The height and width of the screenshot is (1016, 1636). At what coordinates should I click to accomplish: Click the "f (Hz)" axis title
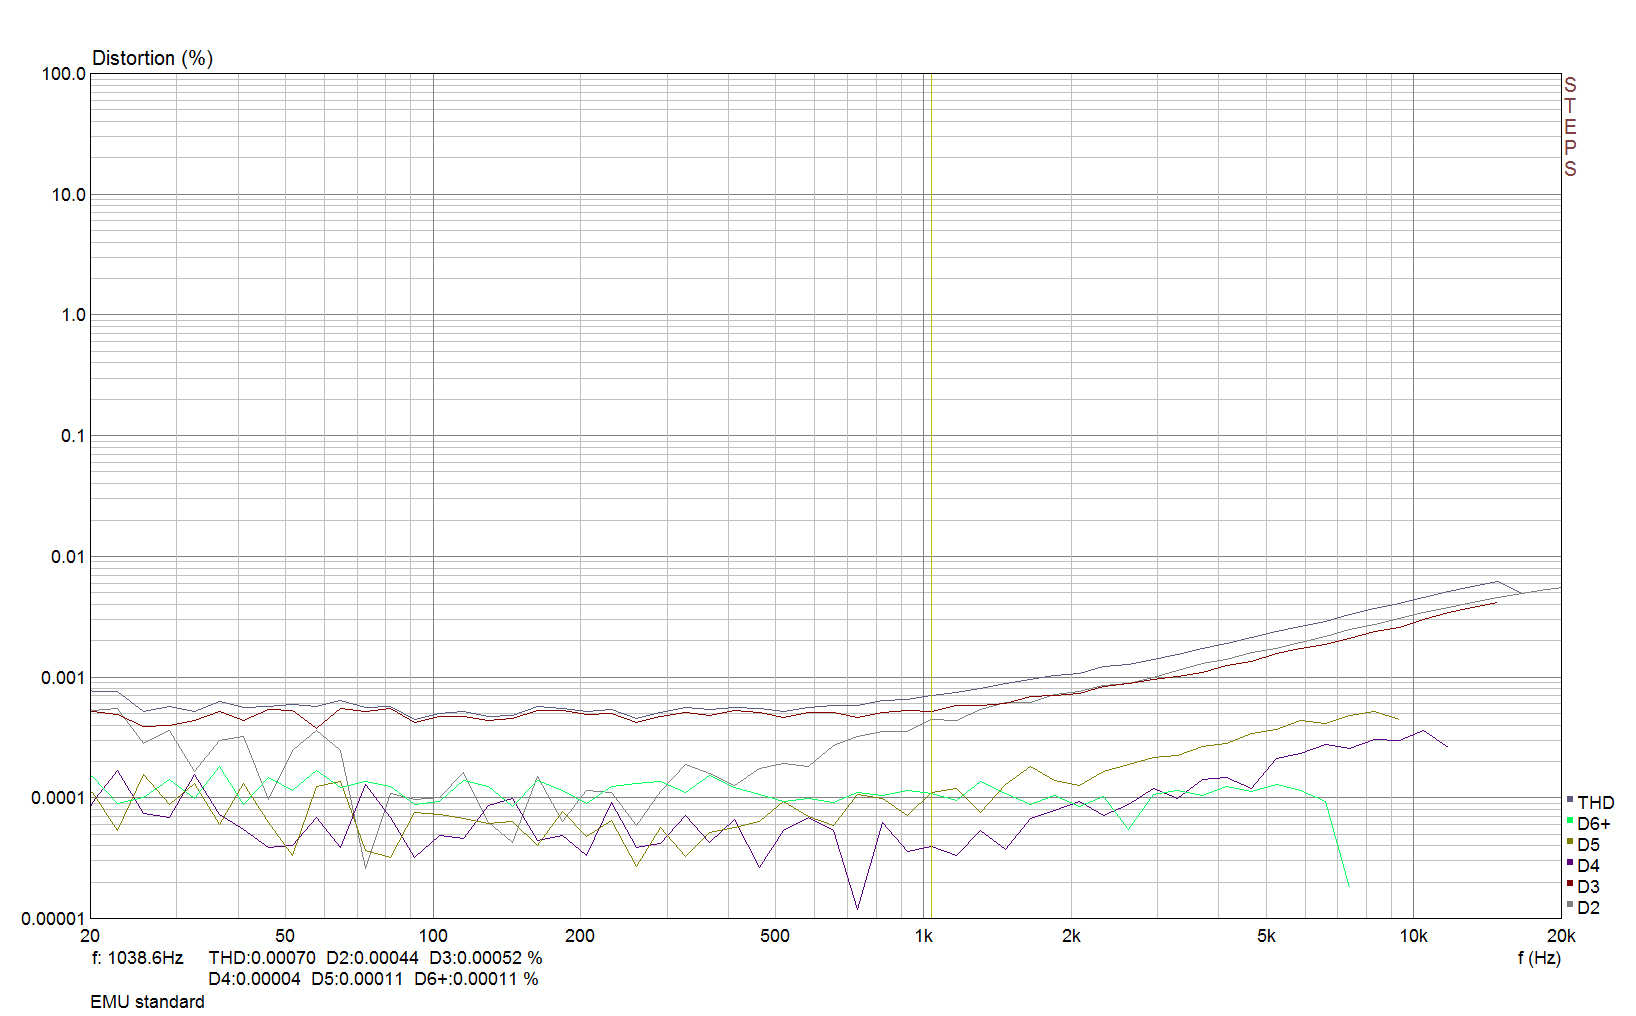[1539, 958]
